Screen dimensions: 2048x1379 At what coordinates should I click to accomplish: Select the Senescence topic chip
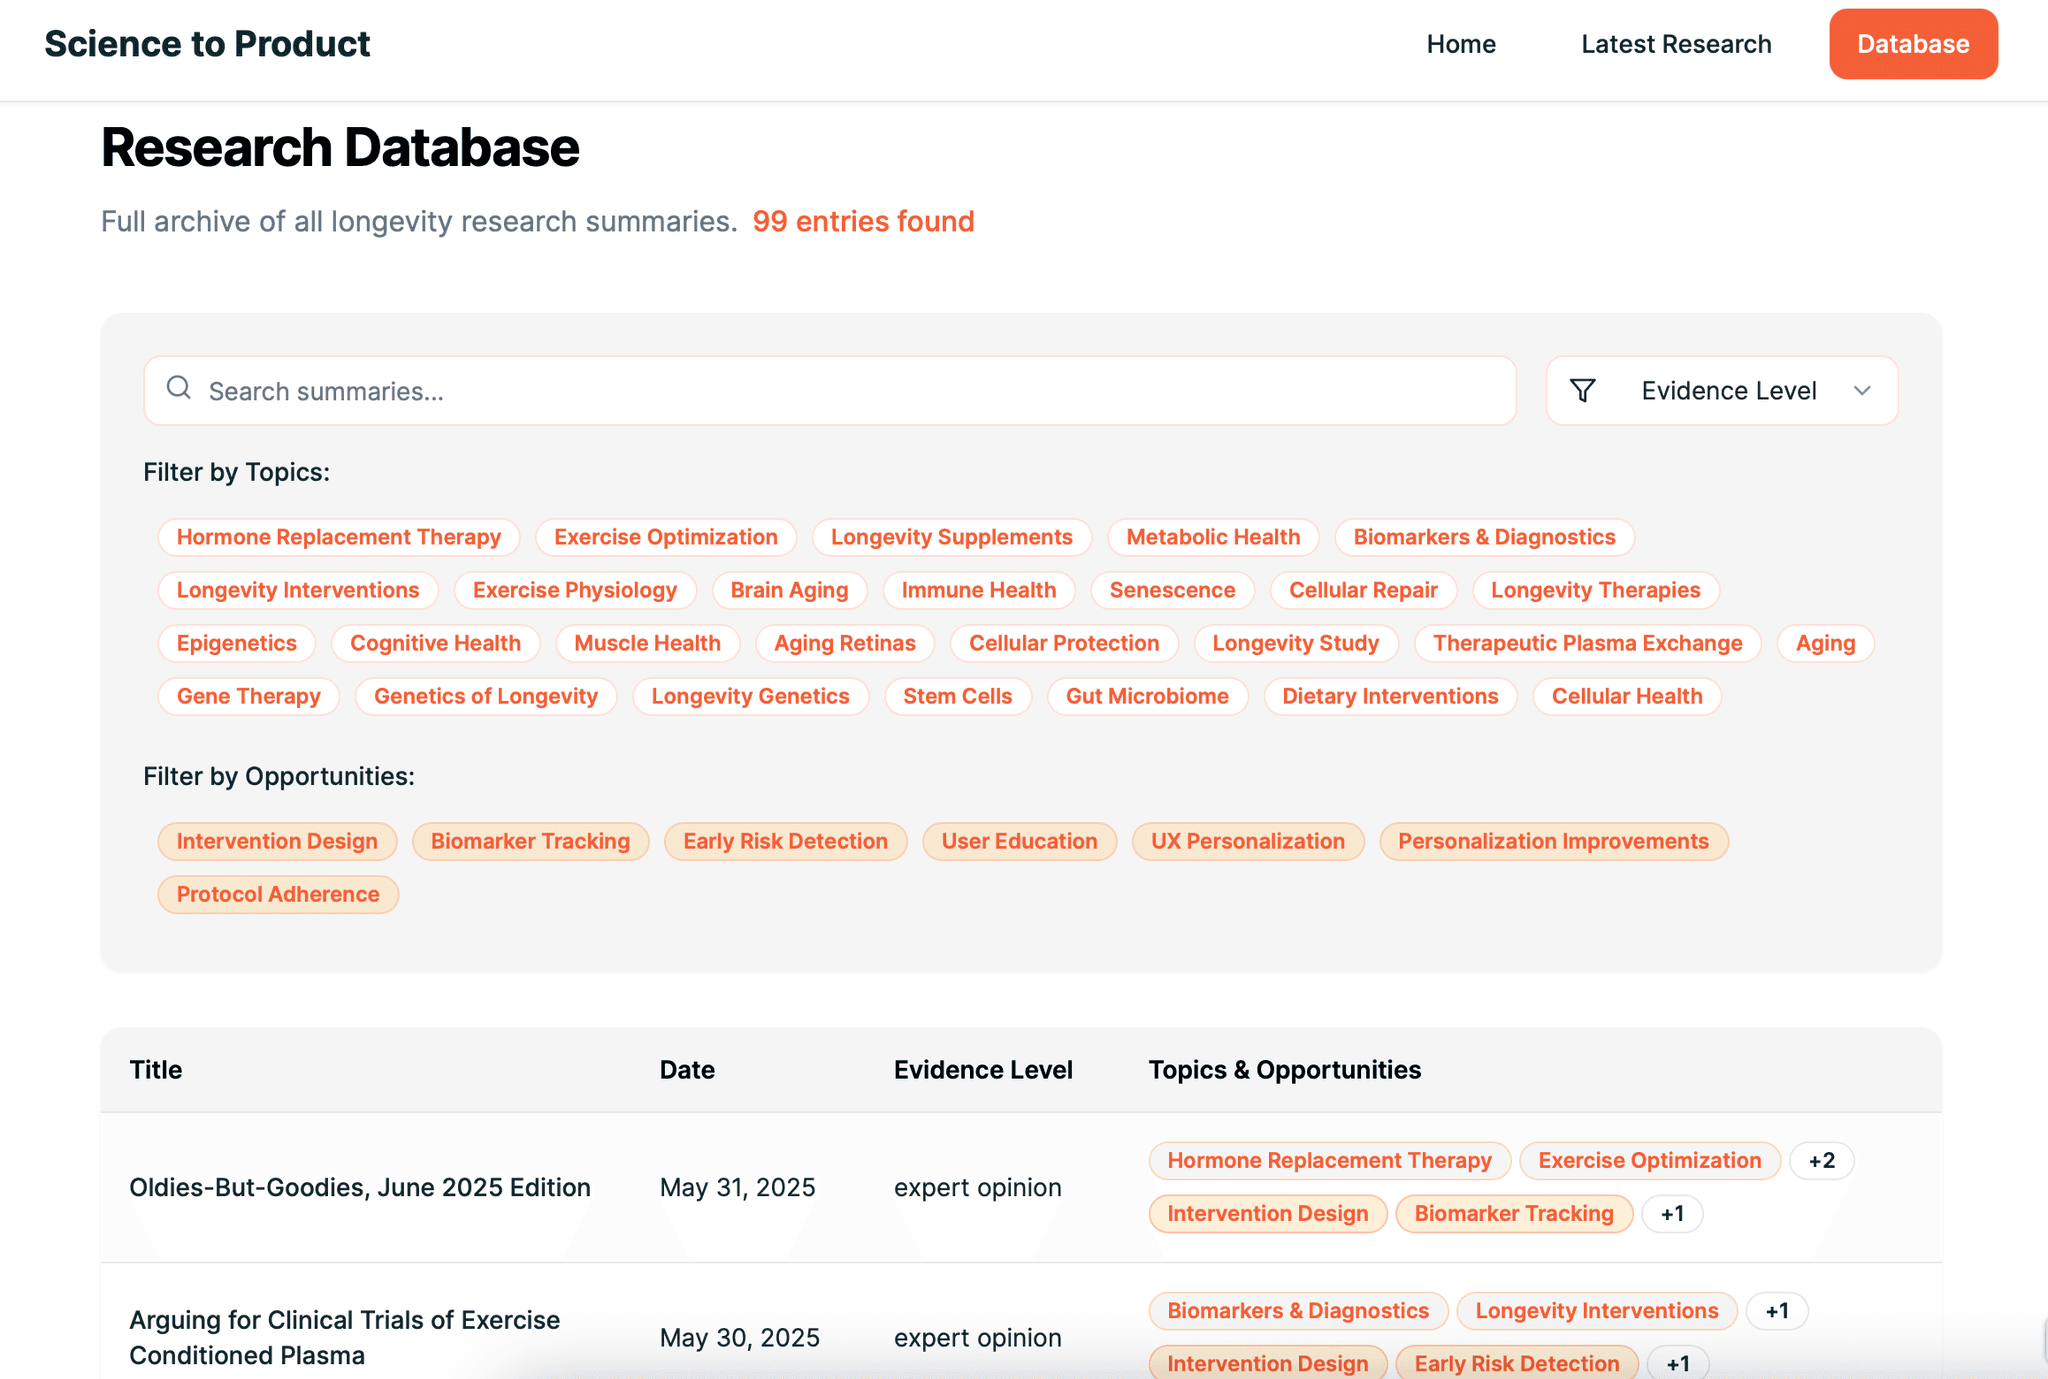[1172, 590]
